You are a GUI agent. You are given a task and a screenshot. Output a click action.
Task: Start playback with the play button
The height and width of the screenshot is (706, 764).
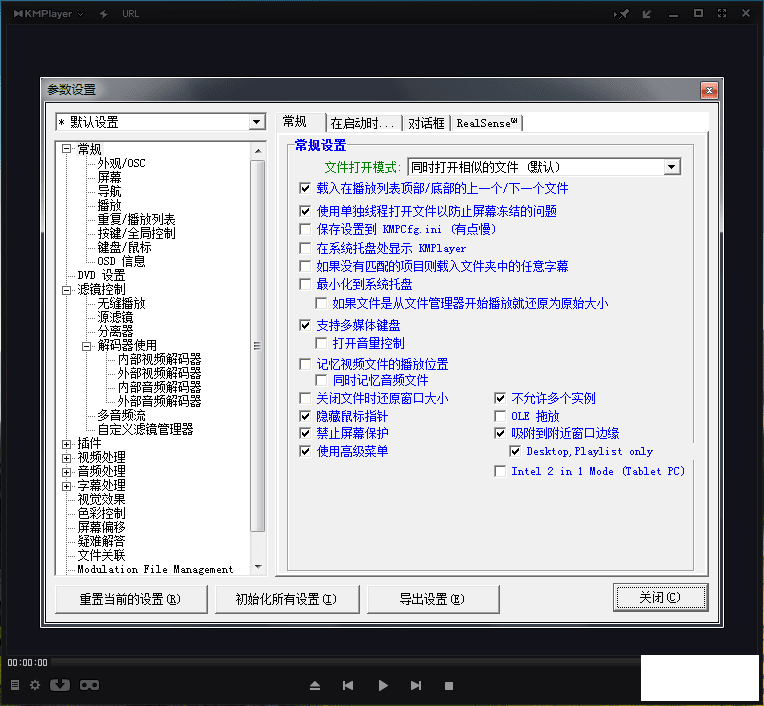[383, 686]
